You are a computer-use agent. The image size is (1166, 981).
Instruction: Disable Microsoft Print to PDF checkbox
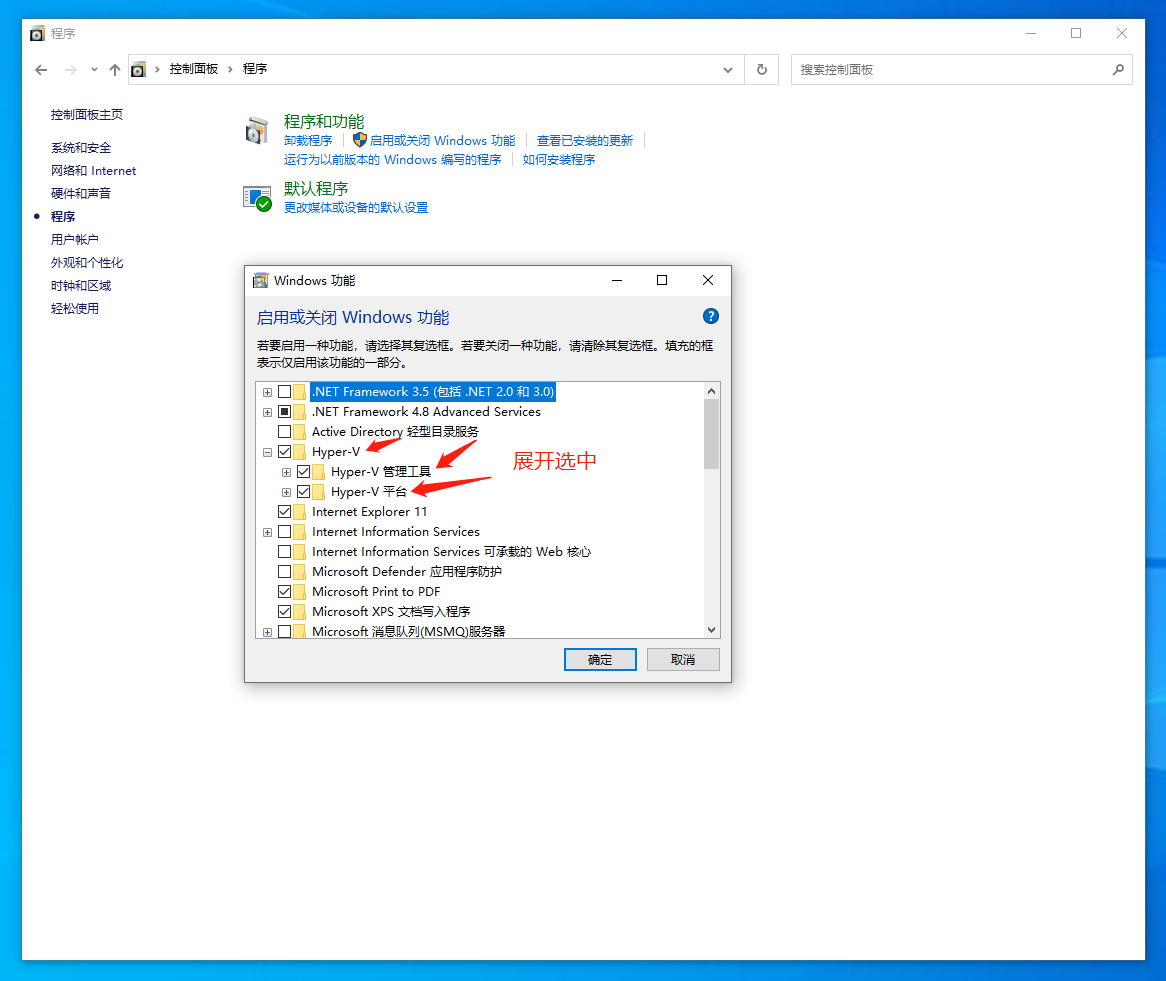click(x=285, y=592)
